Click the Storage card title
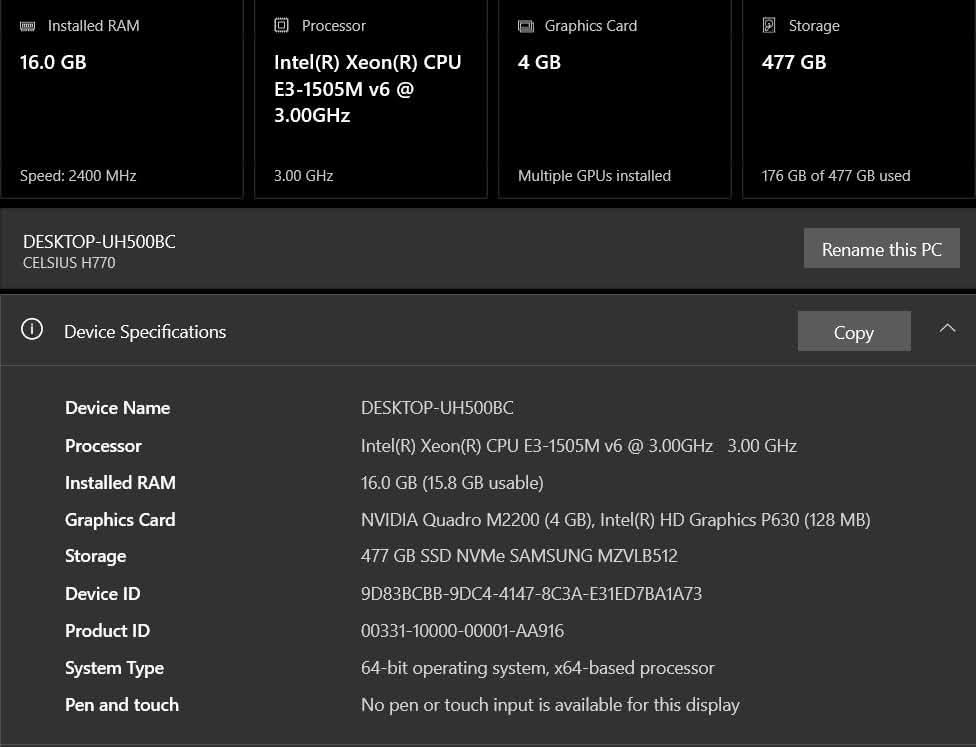 (814, 26)
